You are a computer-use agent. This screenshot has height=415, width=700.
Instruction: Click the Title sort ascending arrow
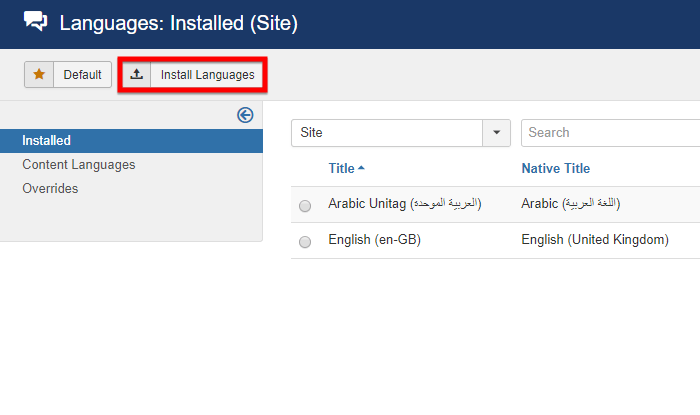coord(361,168)
